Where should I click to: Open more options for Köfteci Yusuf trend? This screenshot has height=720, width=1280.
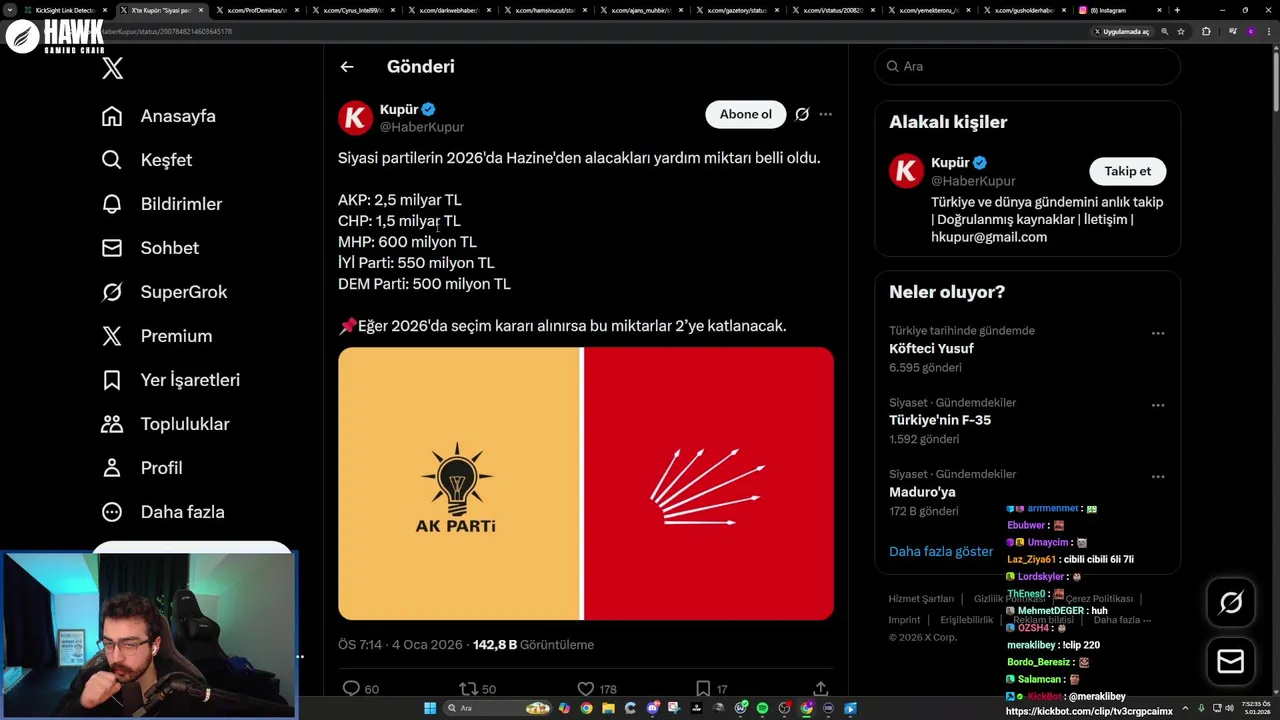point(1158,333)
